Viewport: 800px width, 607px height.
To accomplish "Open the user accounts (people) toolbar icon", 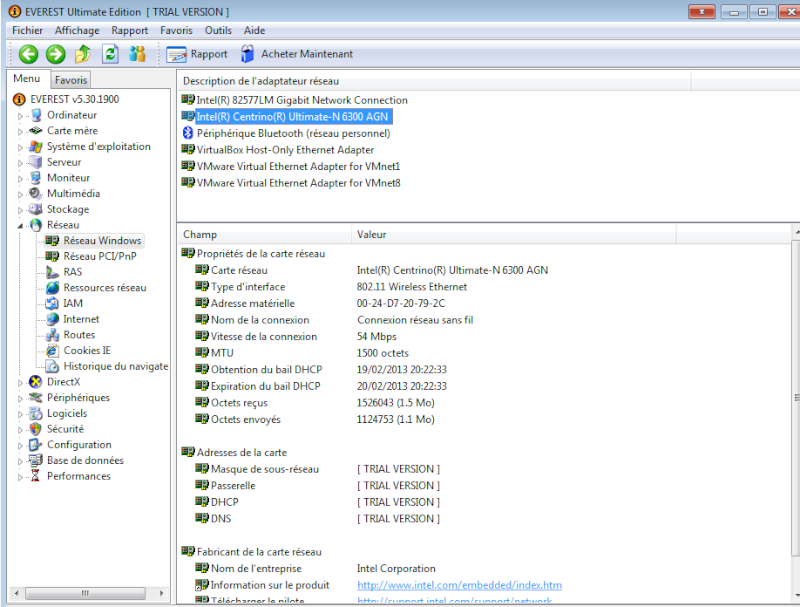I will [x=137, y=54].
